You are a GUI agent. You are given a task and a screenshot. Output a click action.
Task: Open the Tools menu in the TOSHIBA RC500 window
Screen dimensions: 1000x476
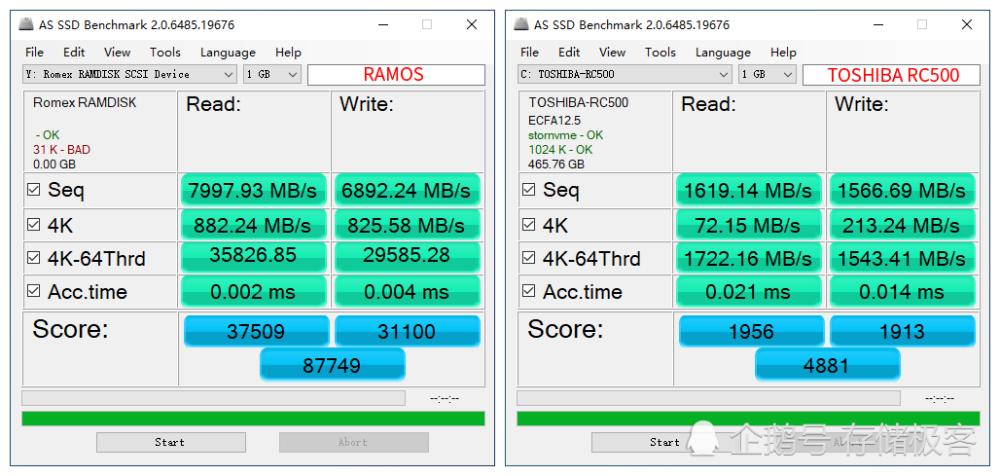pos(660,52)
